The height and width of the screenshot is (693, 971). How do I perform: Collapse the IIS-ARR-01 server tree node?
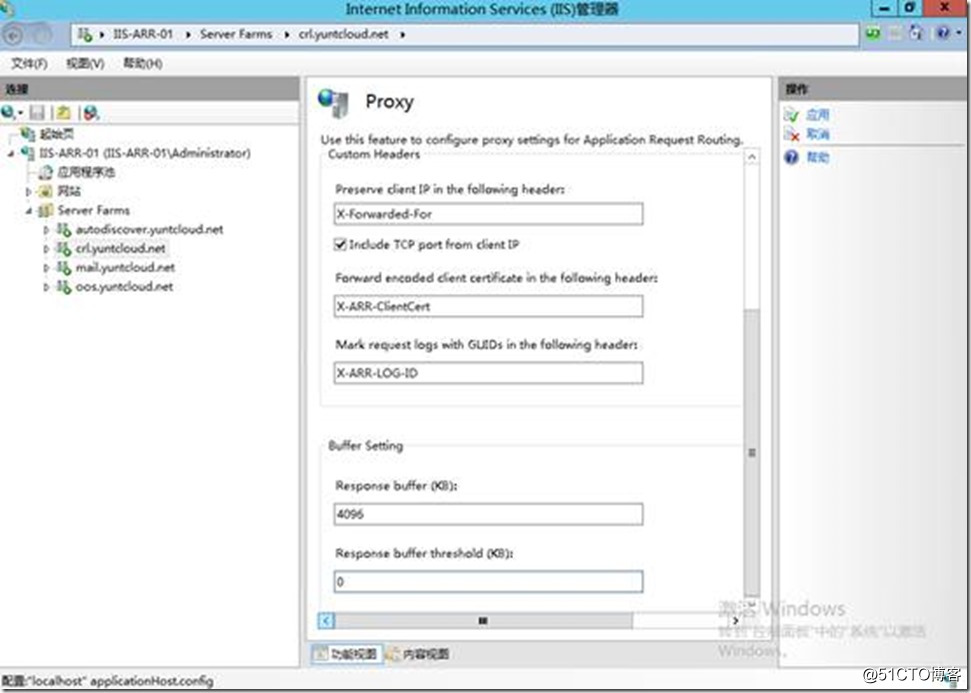(x=11, y=154)
